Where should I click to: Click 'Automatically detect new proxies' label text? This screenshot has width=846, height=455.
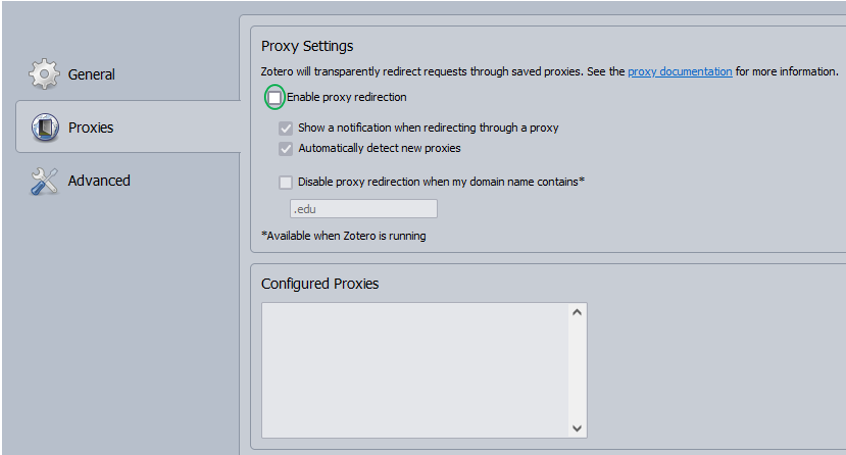379,148
